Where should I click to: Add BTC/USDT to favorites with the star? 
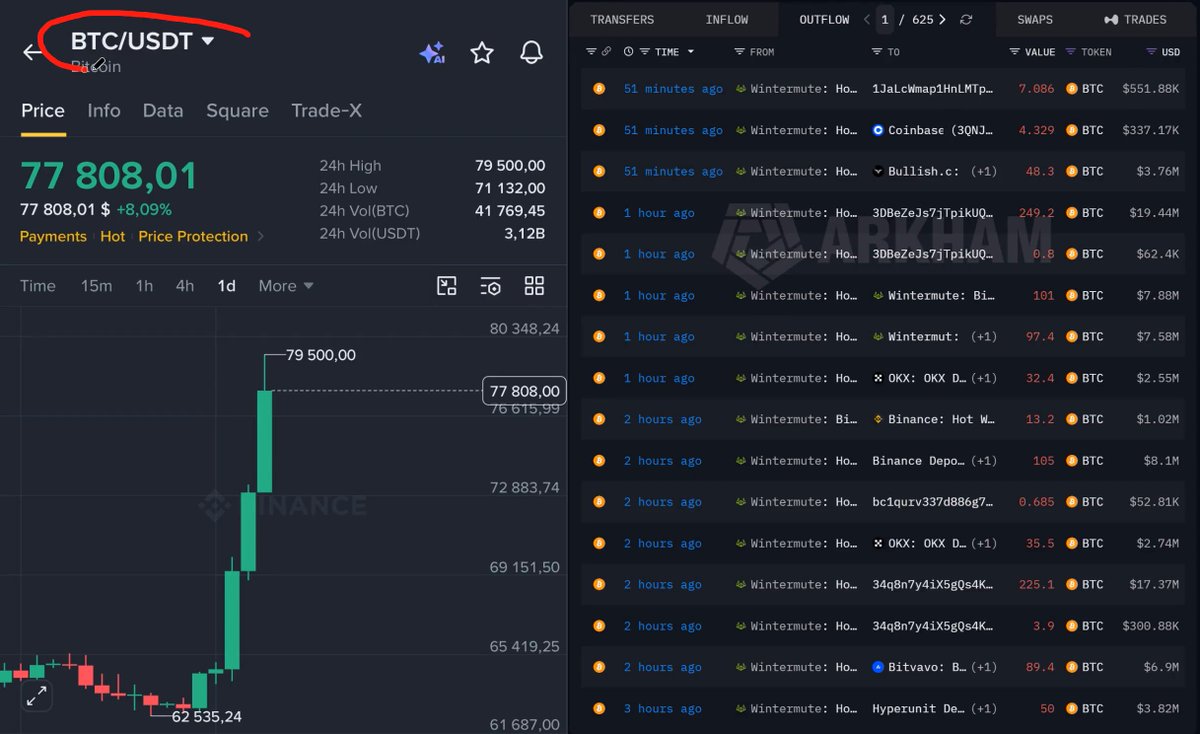pos(482,53)
